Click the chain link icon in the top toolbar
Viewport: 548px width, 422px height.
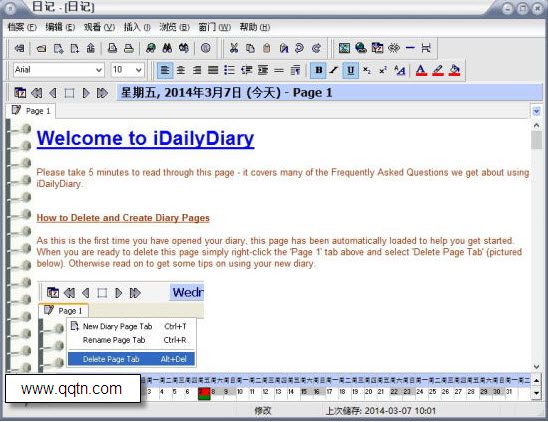point(394,48)
